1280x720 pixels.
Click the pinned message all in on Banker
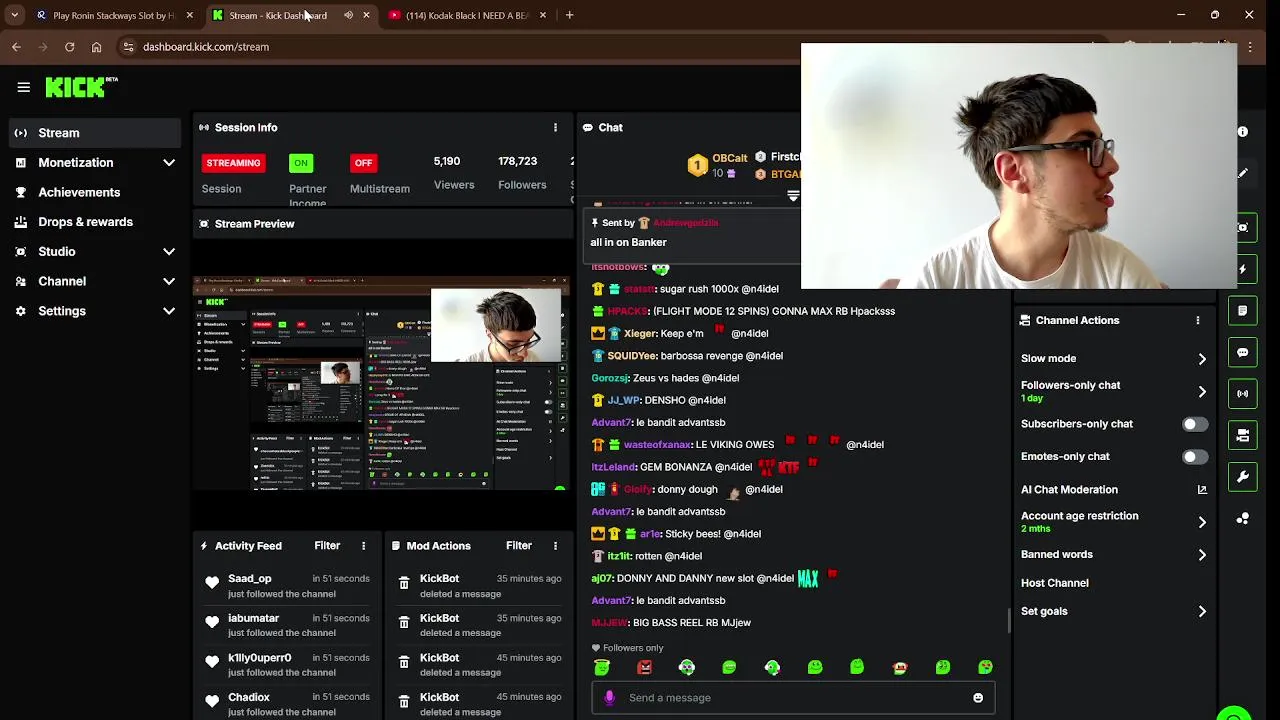point(628,242)
